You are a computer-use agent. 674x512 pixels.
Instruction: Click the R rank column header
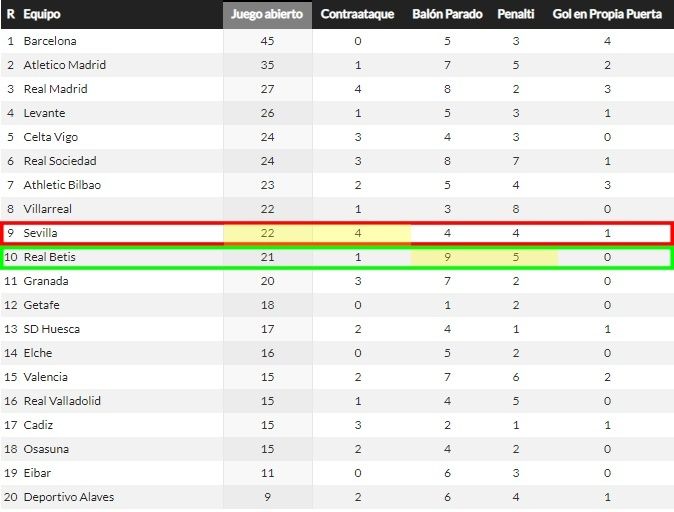coord(10,15)
